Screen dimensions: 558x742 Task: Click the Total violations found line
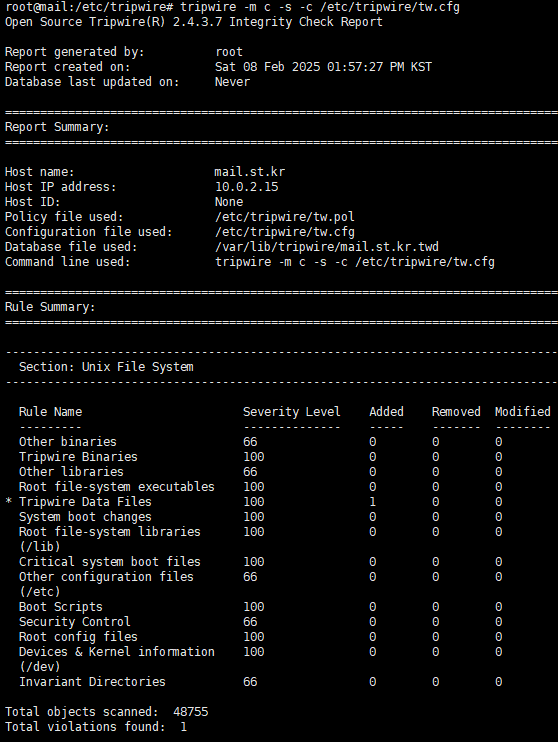point(96,727)
